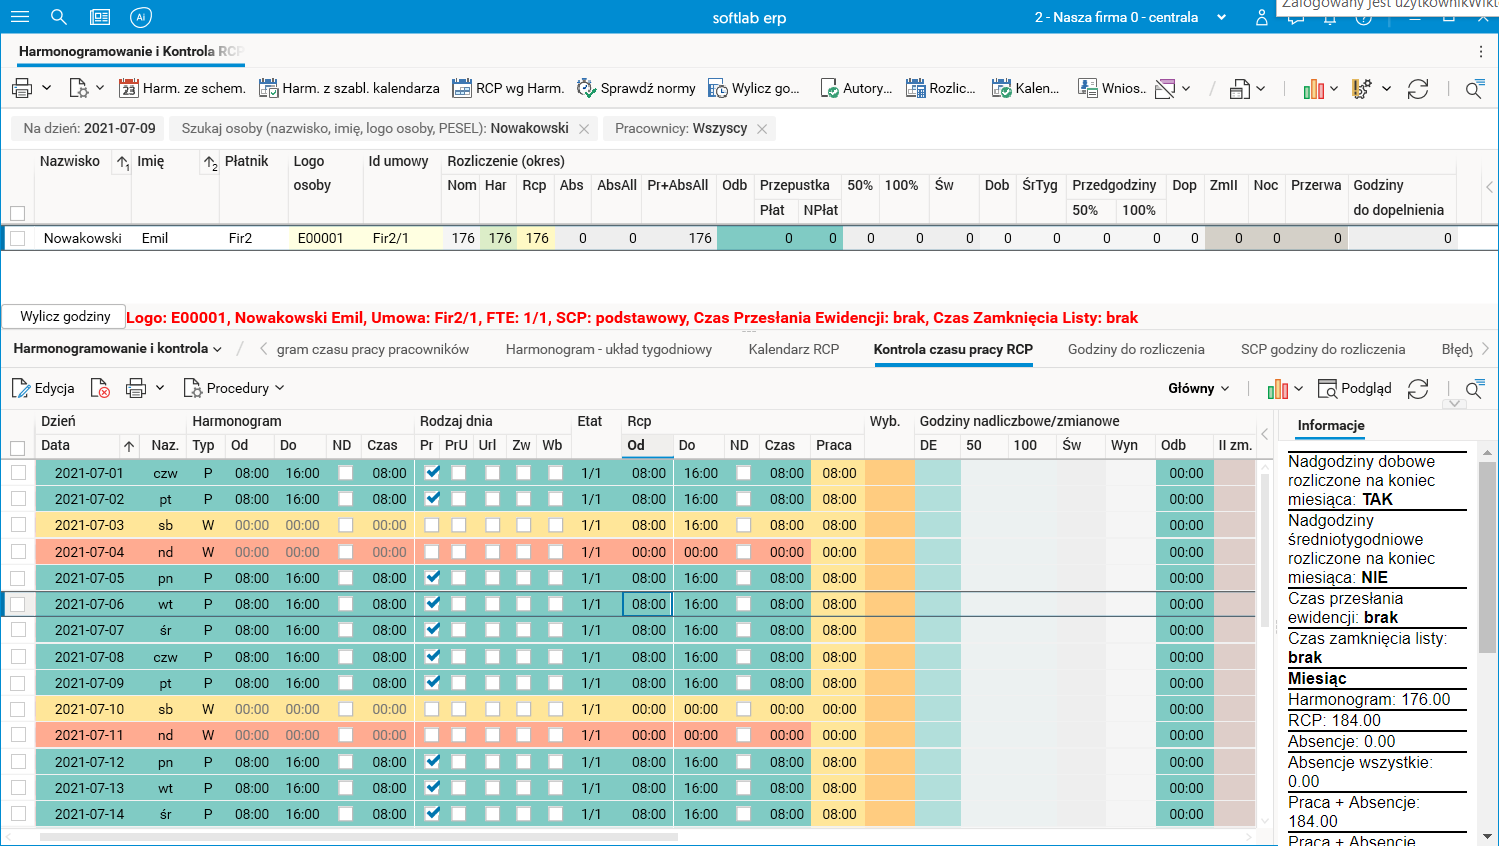Check the row selector for 2021-07-03

(18, 525)
